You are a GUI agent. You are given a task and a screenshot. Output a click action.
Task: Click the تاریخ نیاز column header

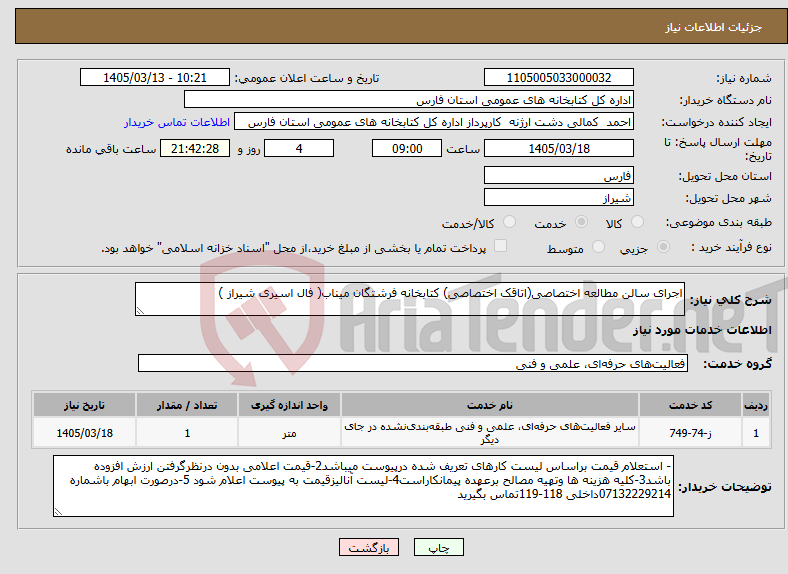(x=84, y=405)
